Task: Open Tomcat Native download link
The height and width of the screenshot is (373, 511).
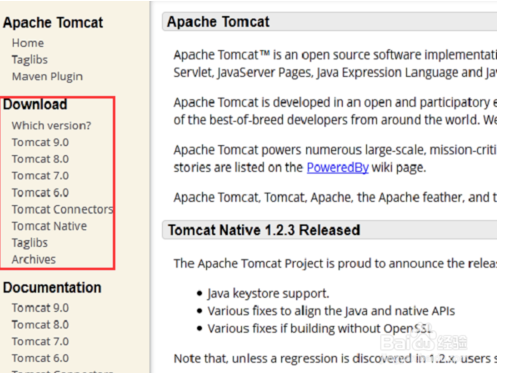Action: tap(49, 226)
